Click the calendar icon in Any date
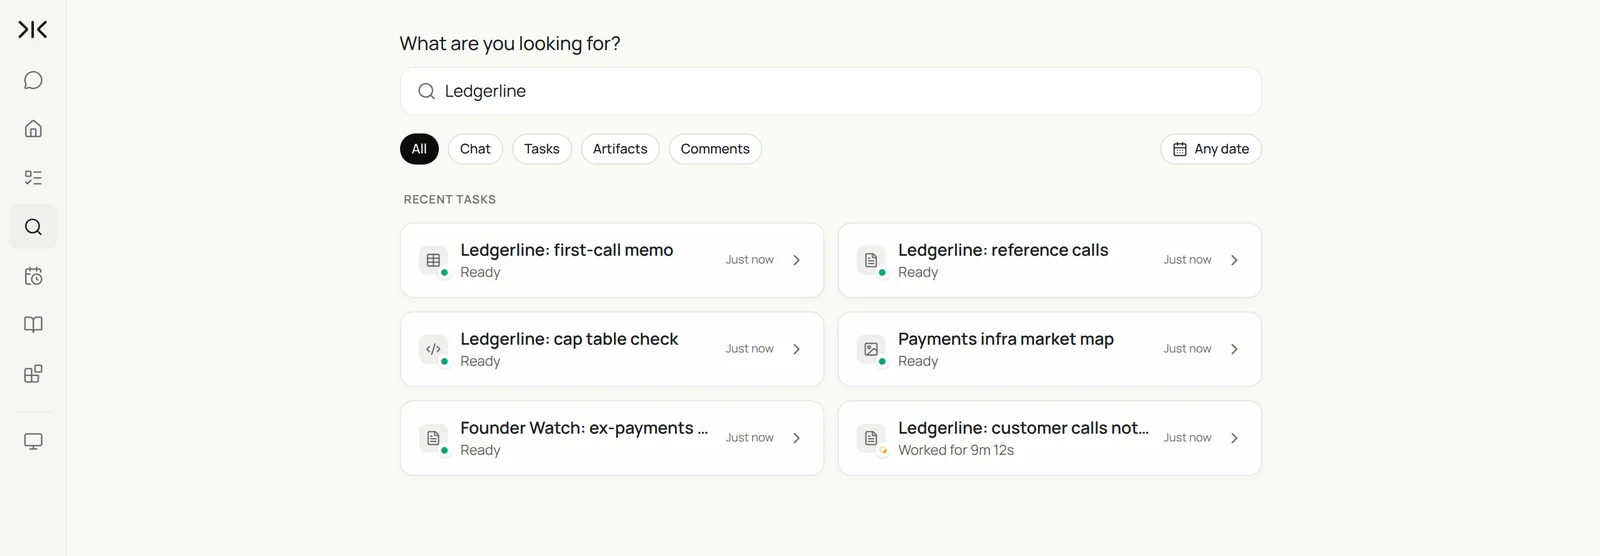Viewport: 1600px width, 556px height. (1180, 149)
